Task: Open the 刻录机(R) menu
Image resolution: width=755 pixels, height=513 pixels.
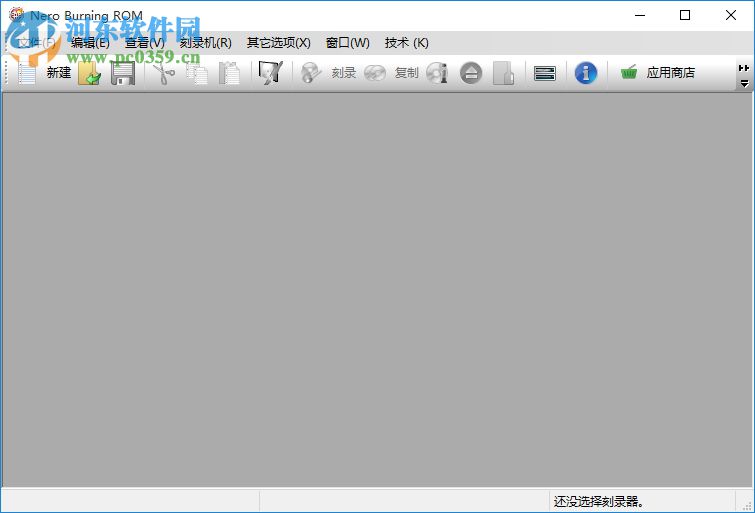Action: pos(206,43)
